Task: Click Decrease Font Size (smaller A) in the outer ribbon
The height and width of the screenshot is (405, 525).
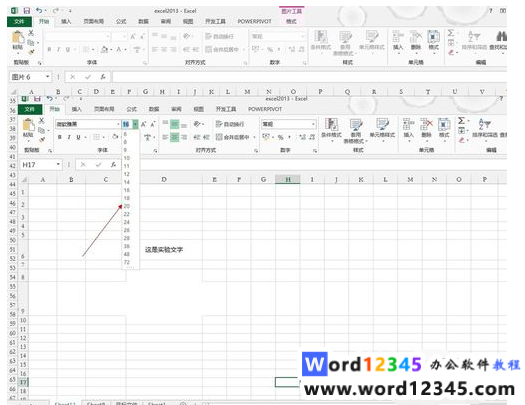Action: point(142,36)
